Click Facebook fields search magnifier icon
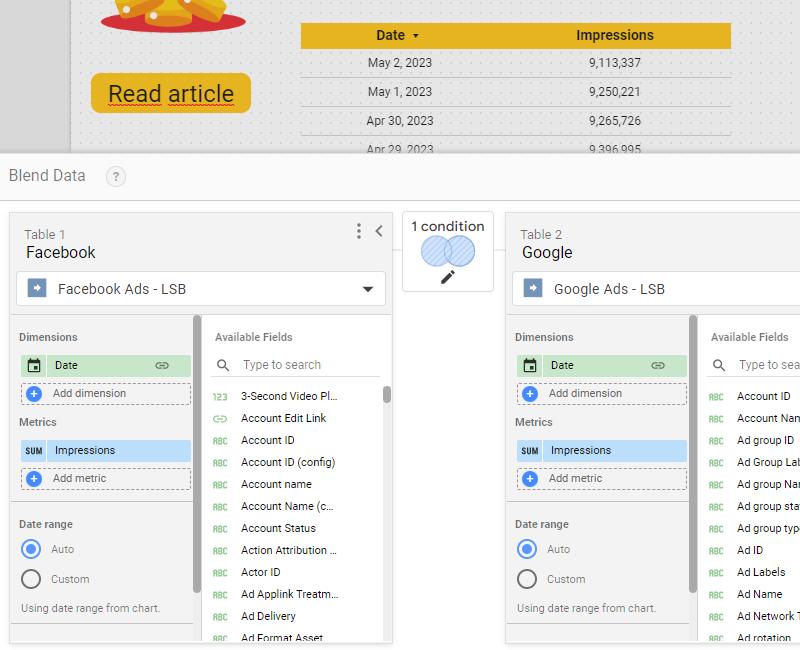This screenshot has height=650, width=800. tap(223, 365)
